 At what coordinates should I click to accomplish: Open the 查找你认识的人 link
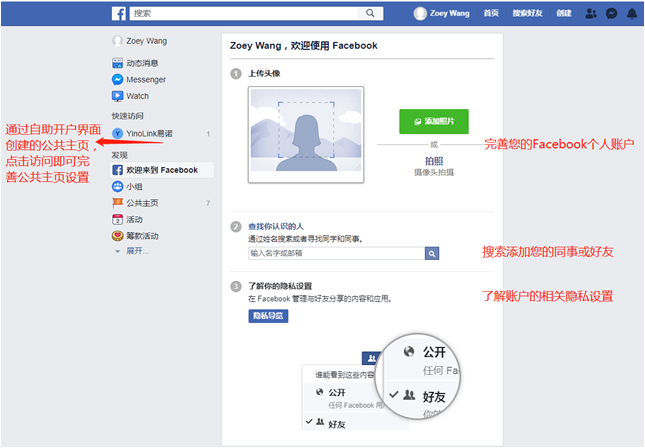pyautogui.click(x=276, y=226)
